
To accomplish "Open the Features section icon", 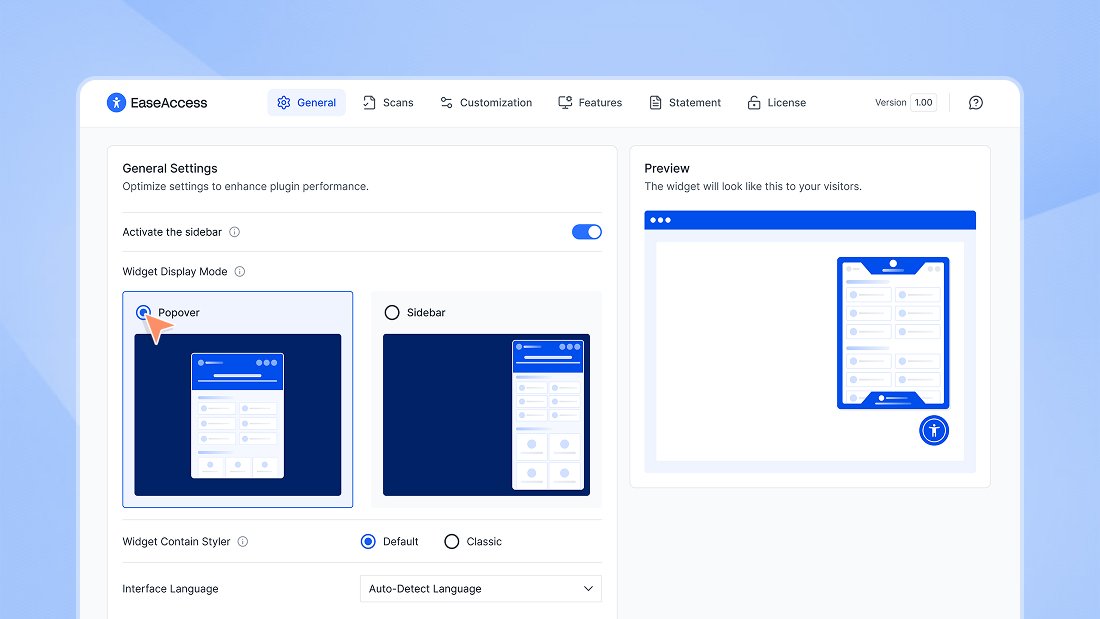I will click(x=564, y=102).
